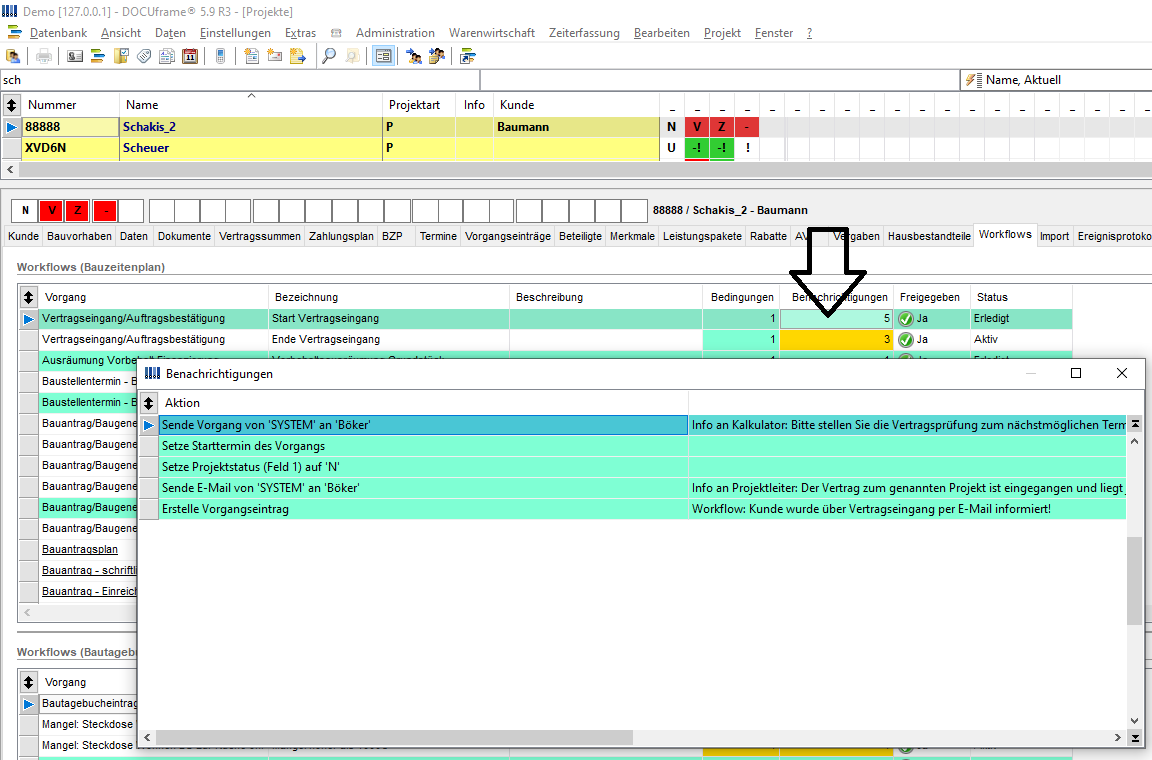
Task: Click the new e-mail envelope toolbar icon
Action: [274, 56]
